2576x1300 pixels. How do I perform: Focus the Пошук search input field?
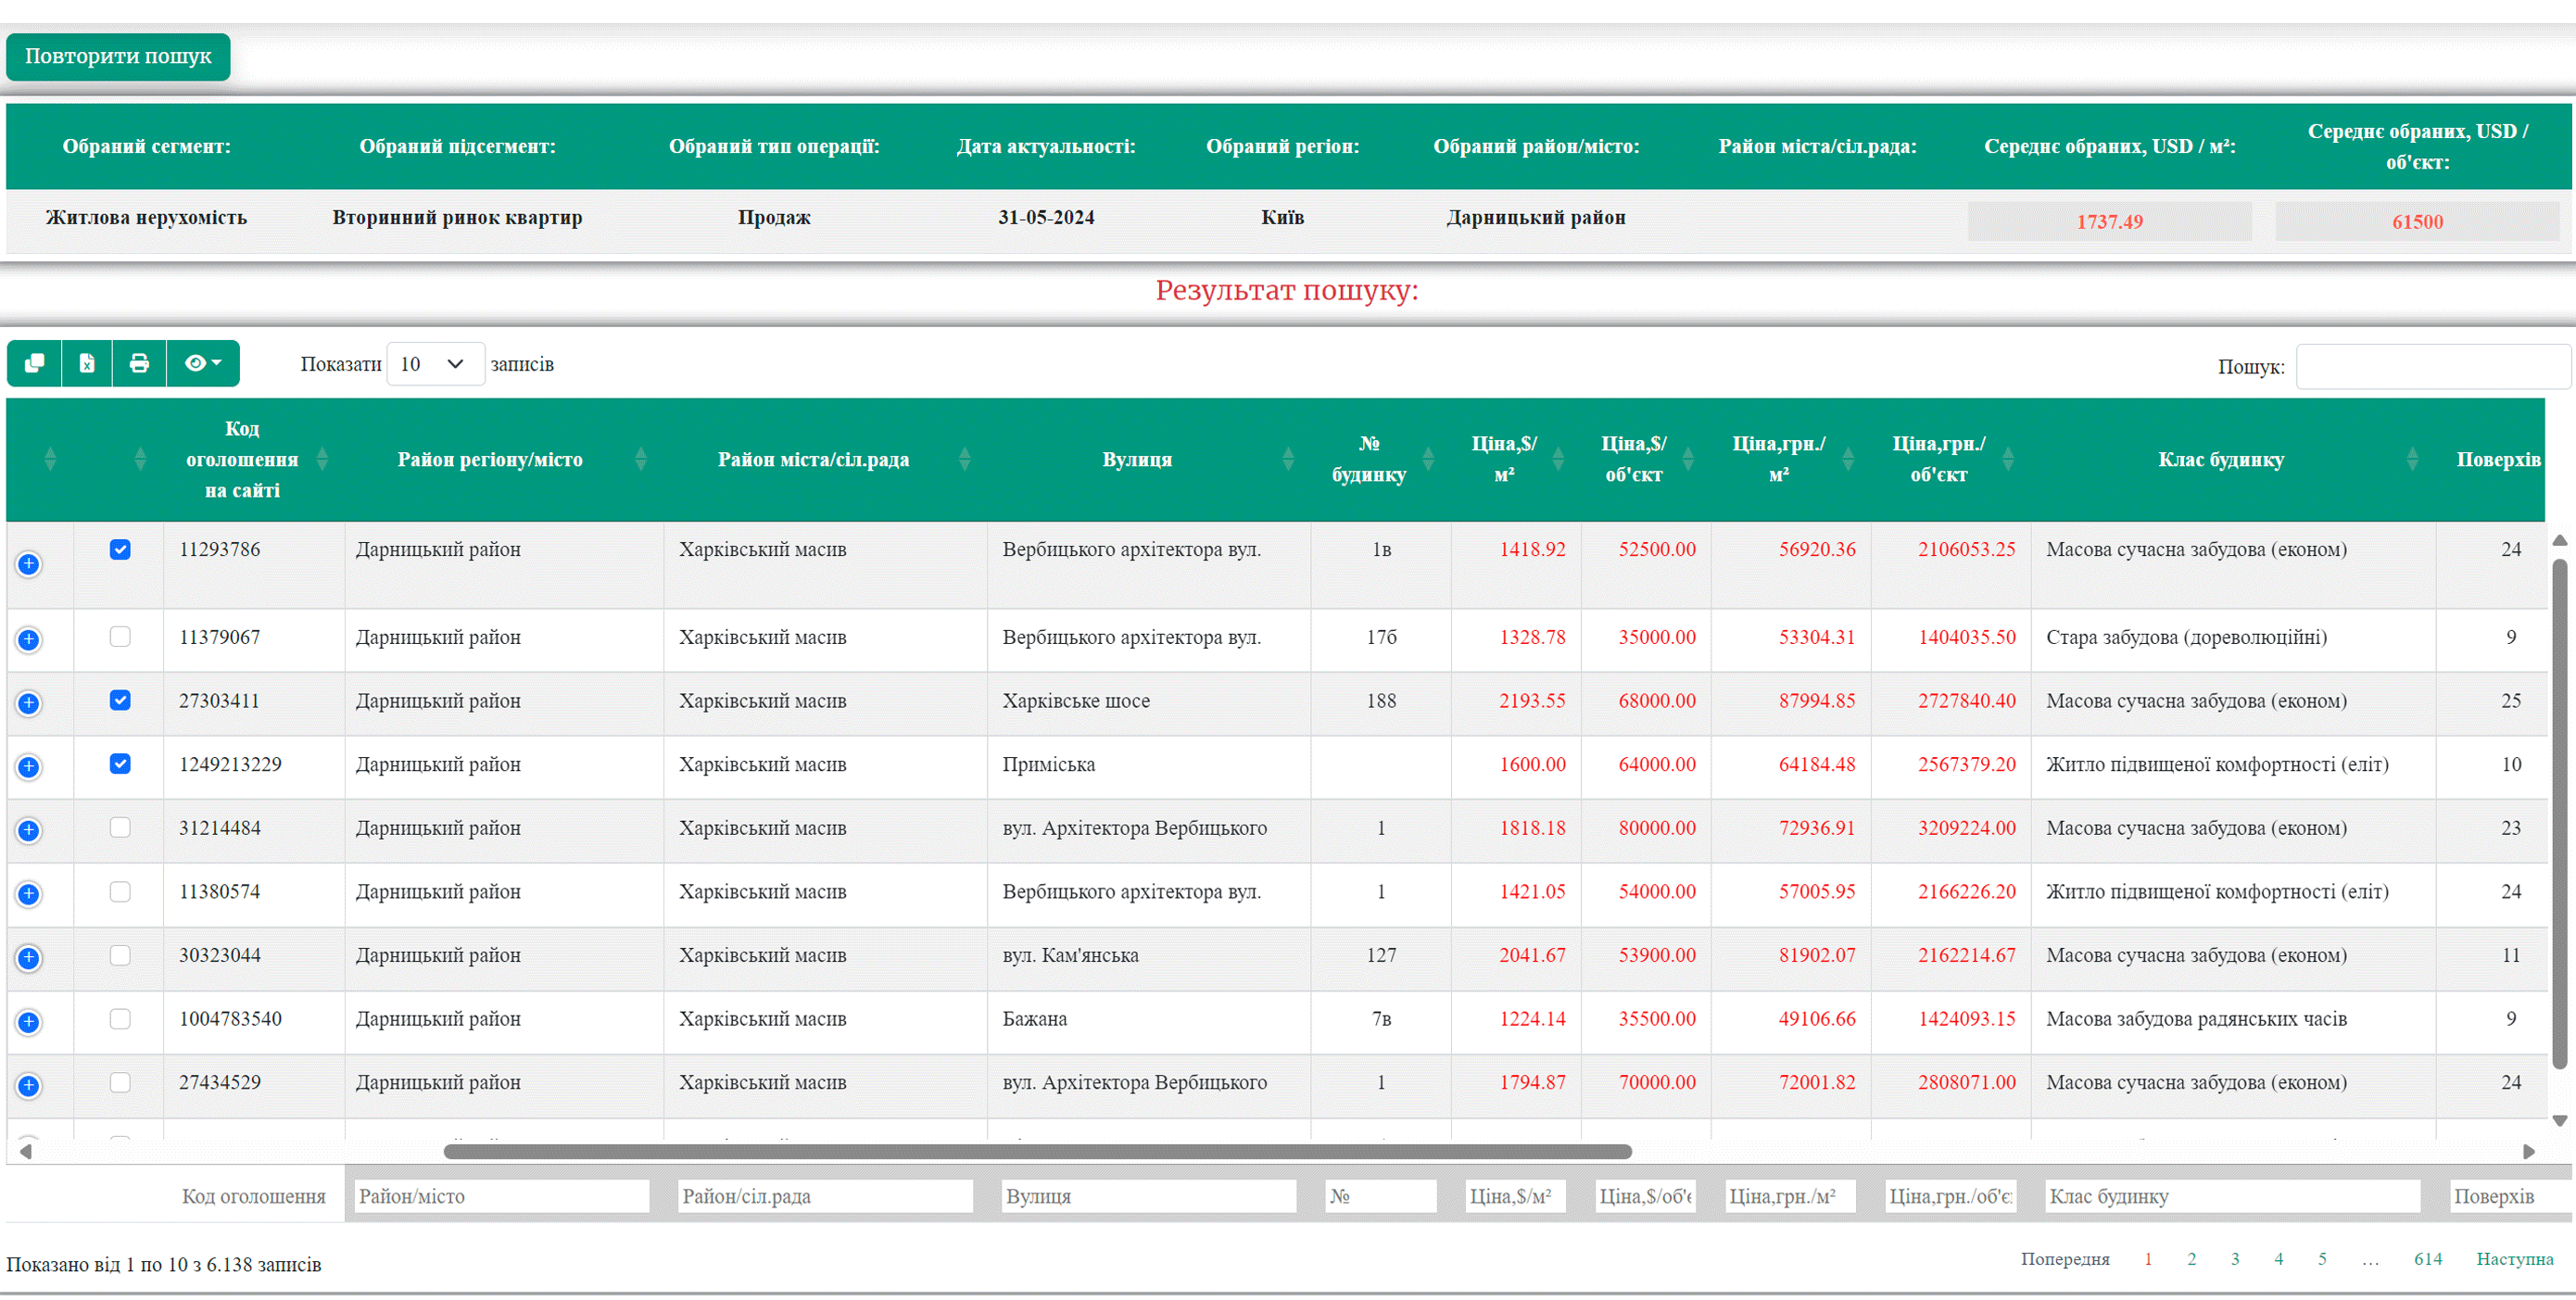[x=2432, y=367]
